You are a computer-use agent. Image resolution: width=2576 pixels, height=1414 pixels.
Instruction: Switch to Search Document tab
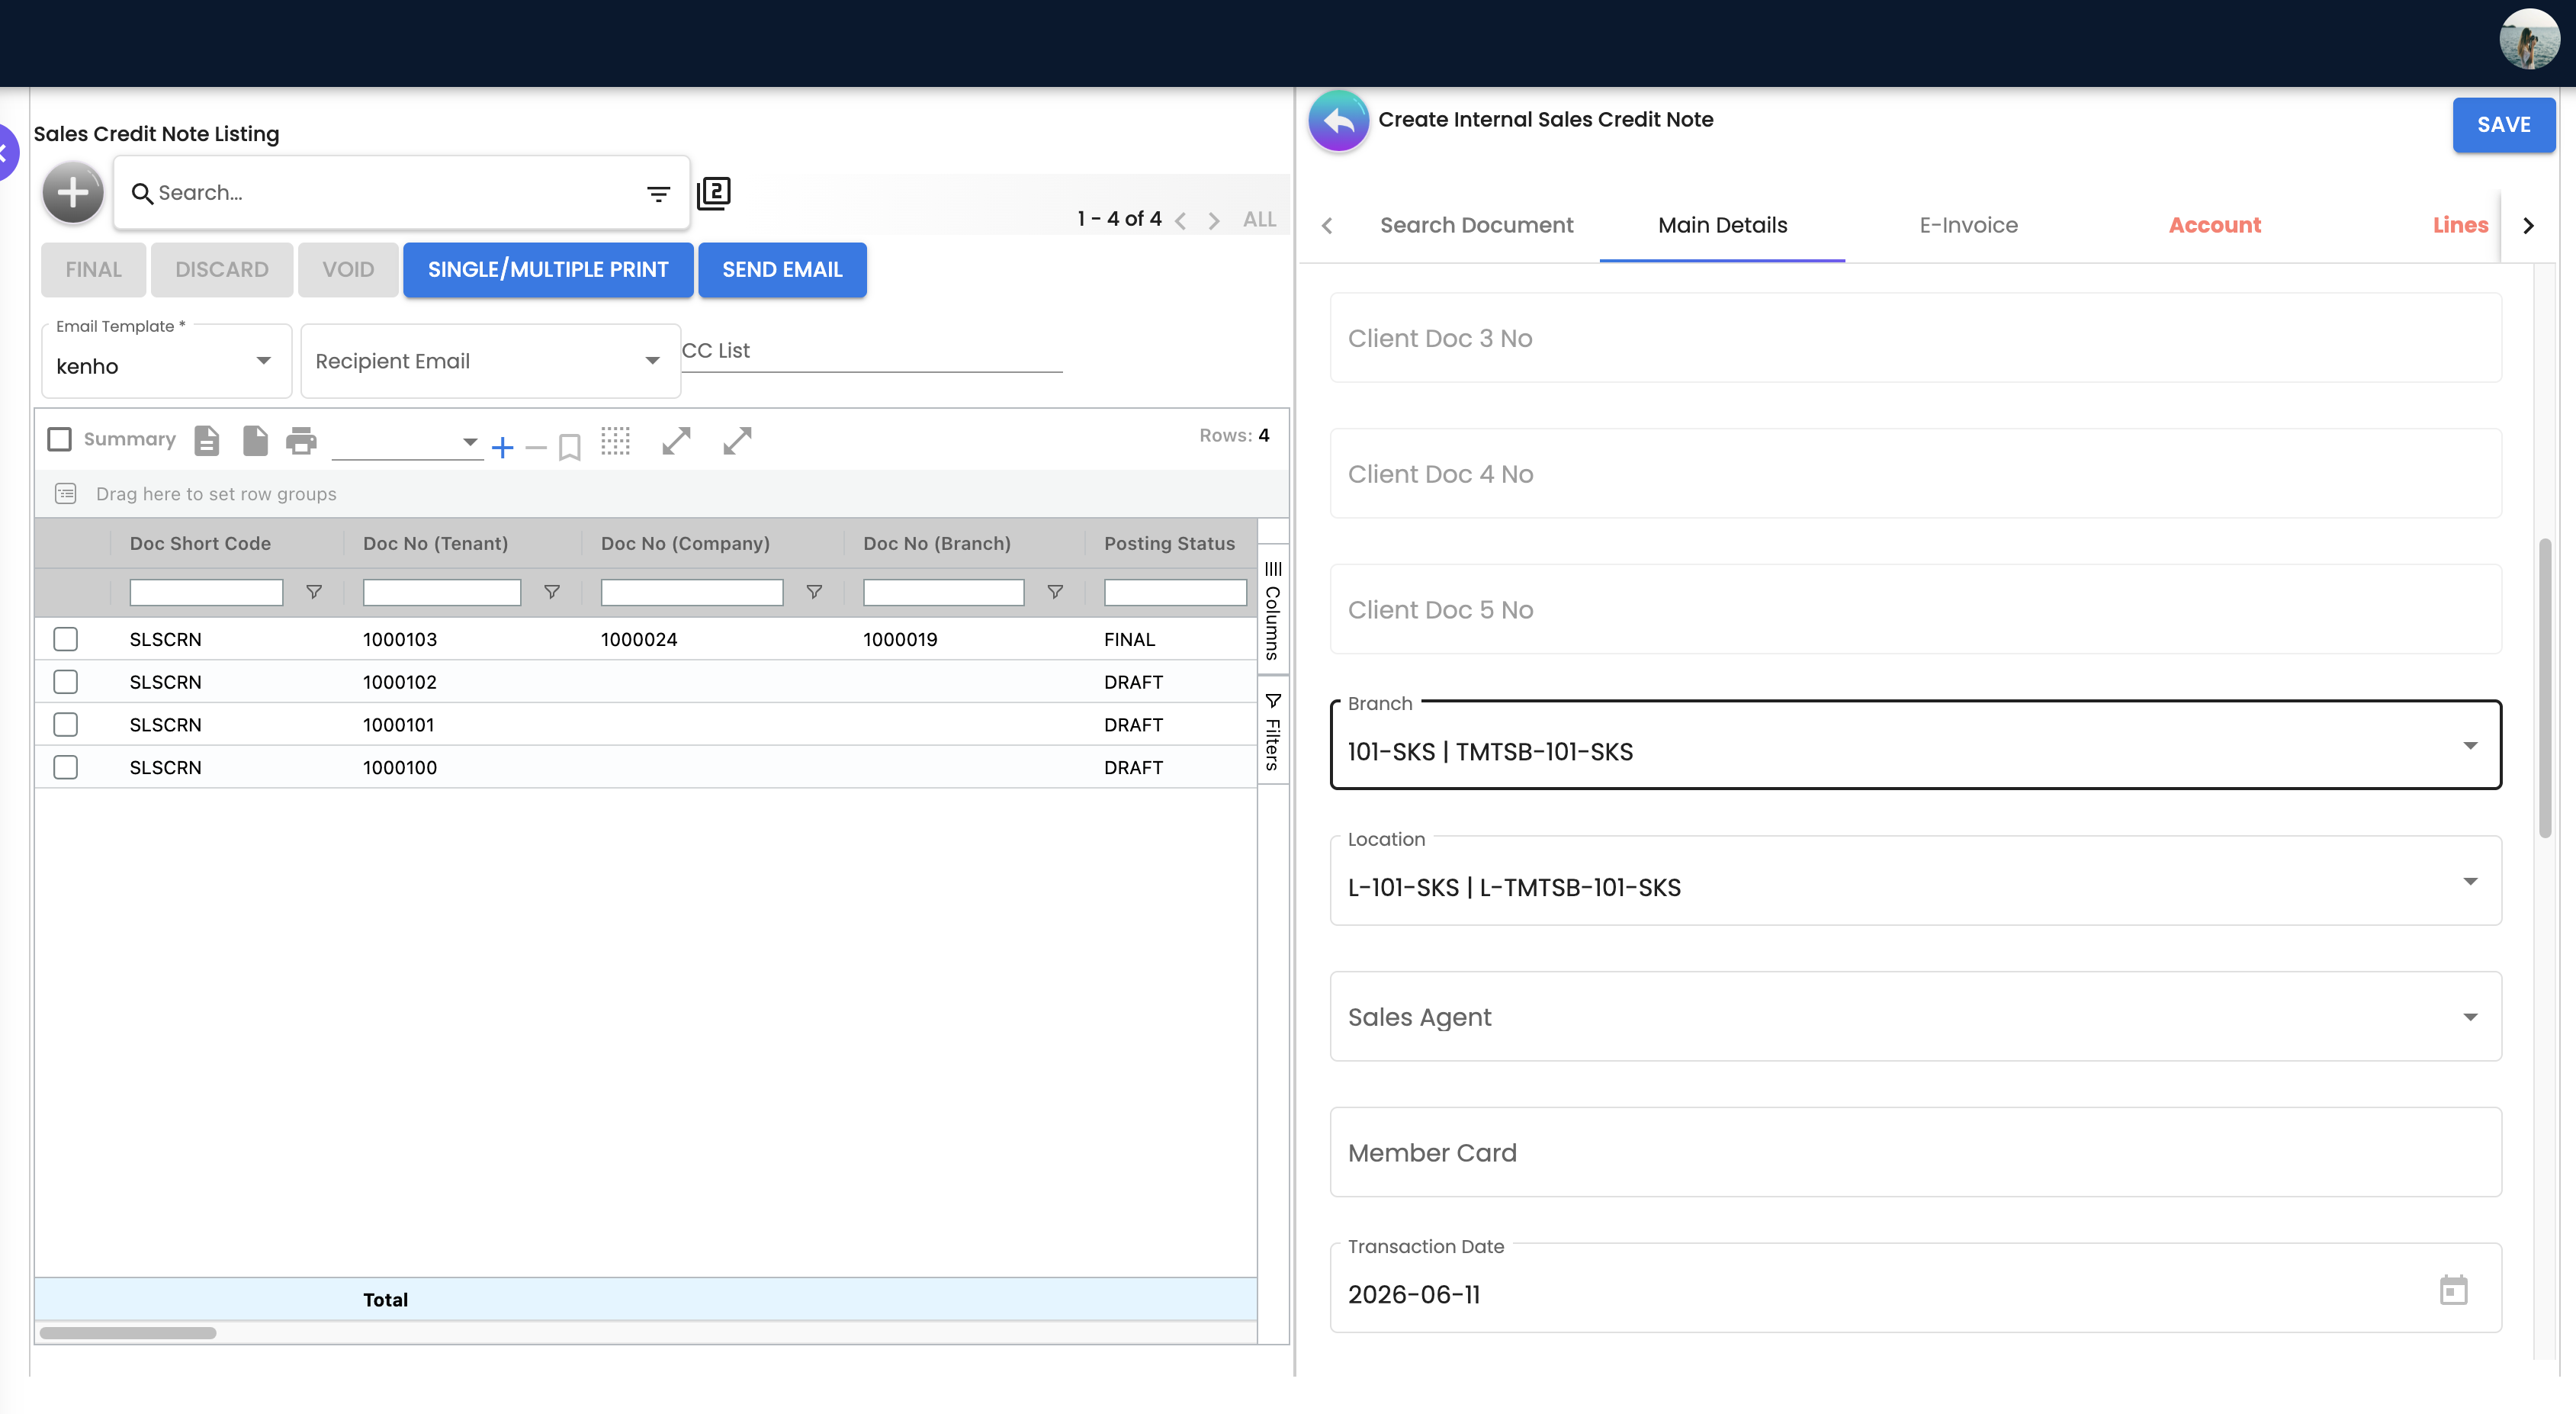(x=1477, y=225)
